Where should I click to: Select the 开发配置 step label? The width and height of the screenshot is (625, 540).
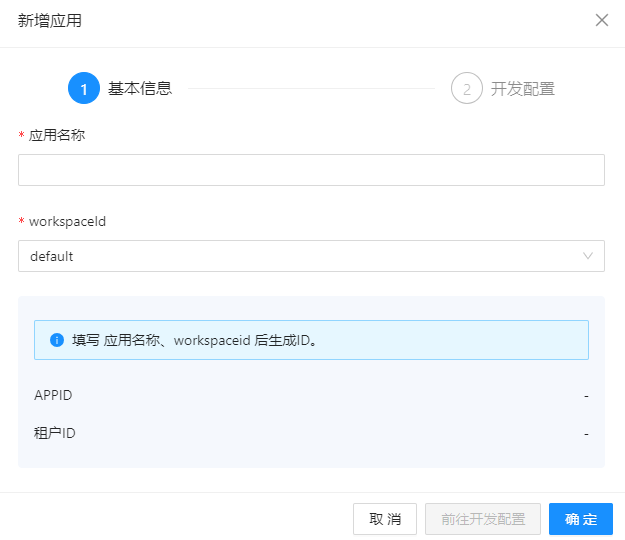click(523, 88)
